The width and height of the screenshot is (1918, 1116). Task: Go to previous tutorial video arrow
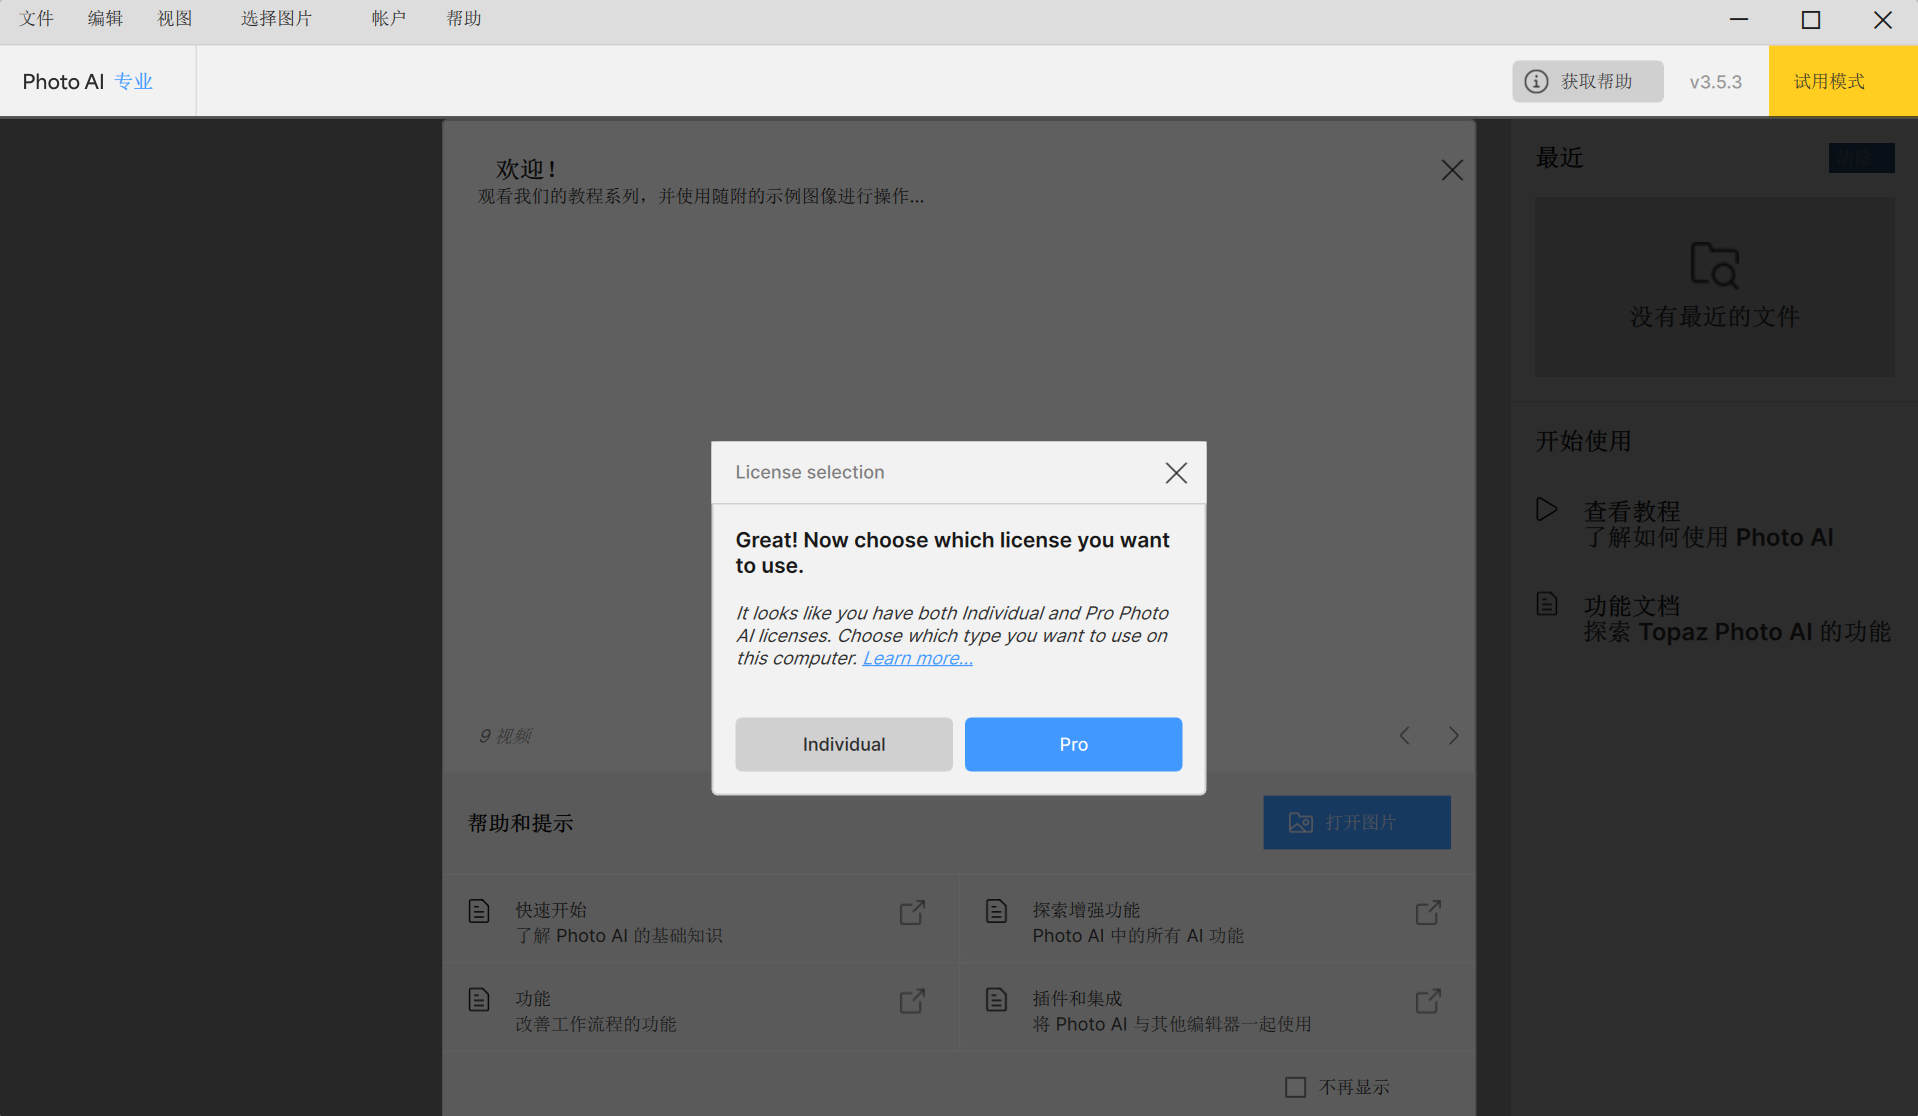tap(1404, 736)
